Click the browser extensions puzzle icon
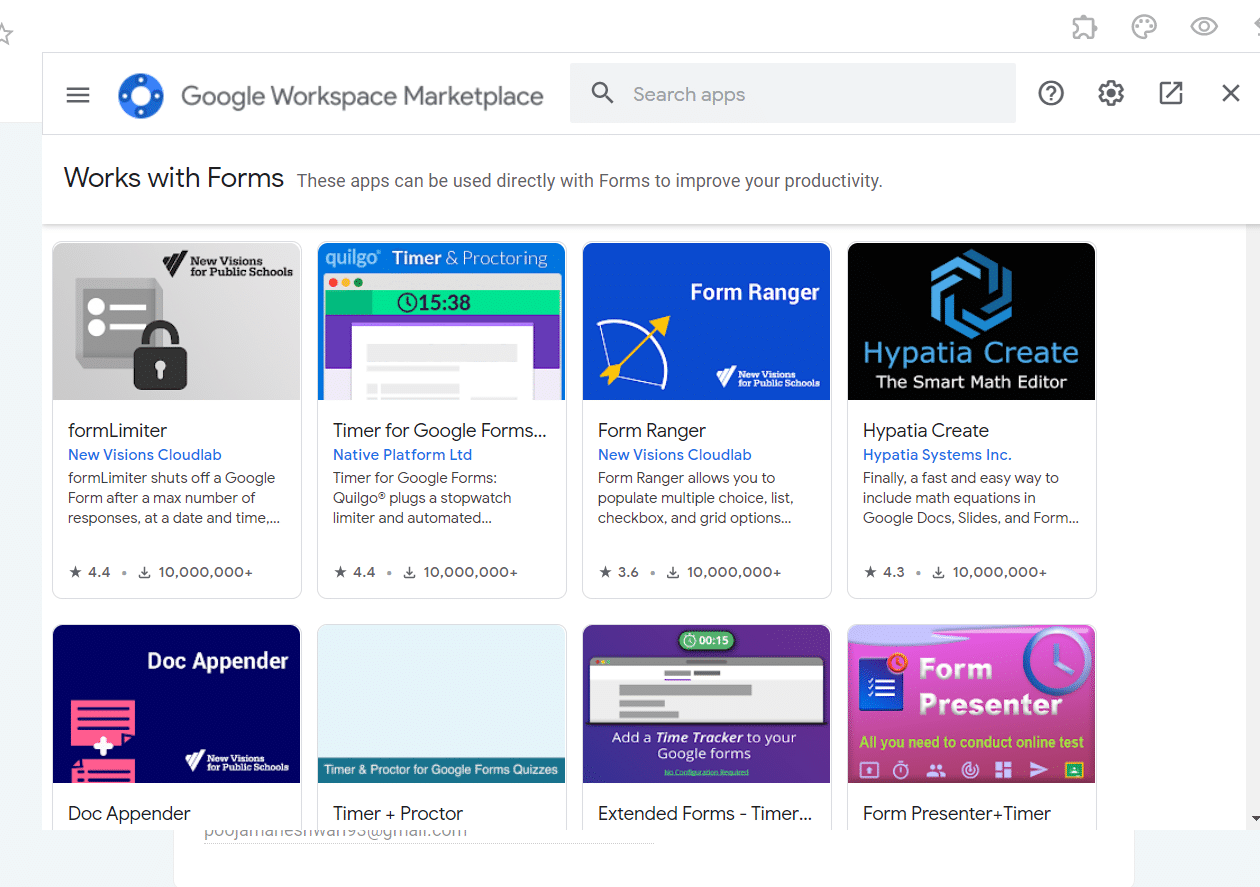This screenshot has height=887, width=1260. [x=1085, y=27]
